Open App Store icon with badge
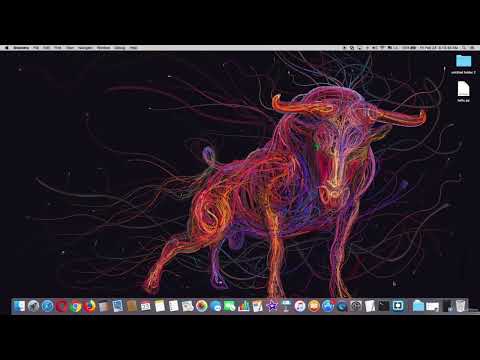 (328, 306)
